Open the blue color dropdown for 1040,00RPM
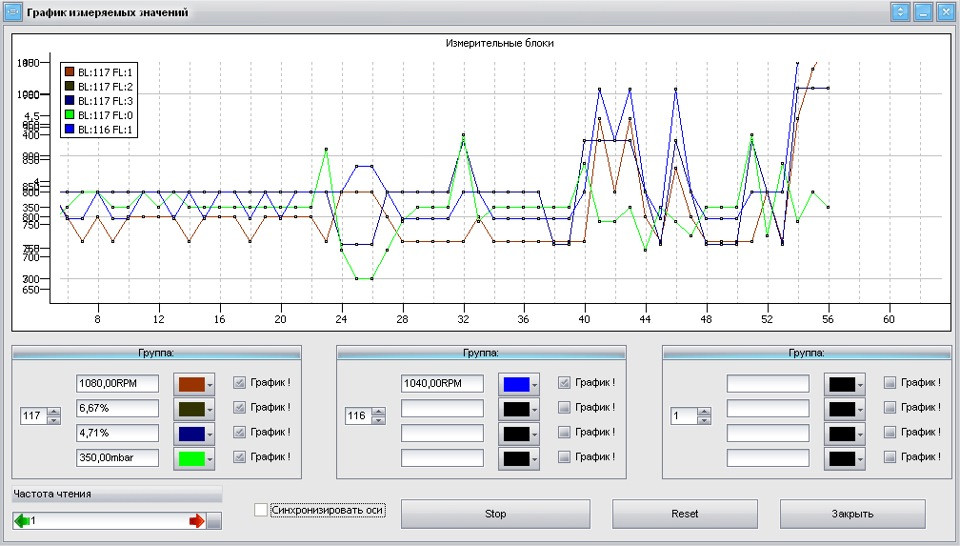The height and width of the screenshot is (546, 960). pos(519,384)
